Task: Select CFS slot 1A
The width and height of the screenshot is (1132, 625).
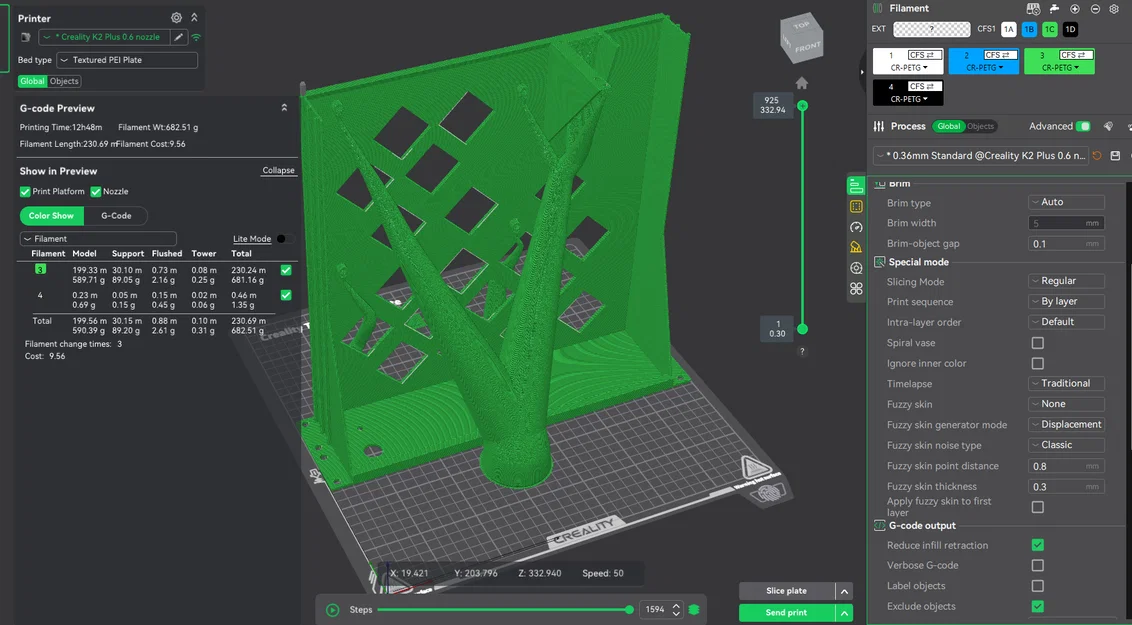Action: pos(1009,30)
